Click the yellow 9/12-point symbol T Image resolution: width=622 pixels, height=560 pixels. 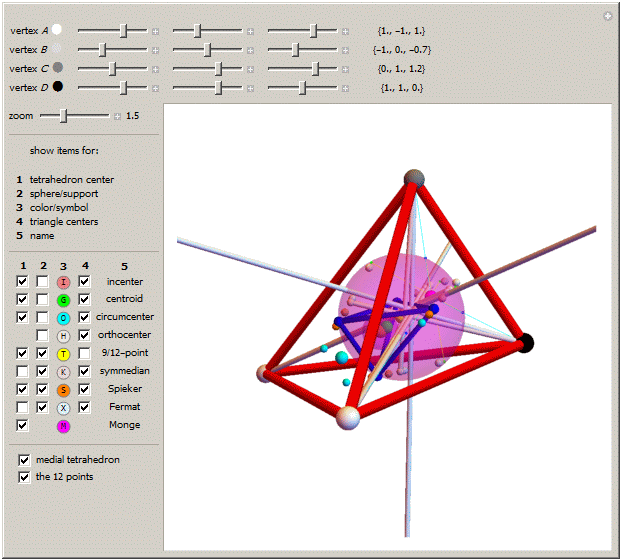click(x=63, y=354)
